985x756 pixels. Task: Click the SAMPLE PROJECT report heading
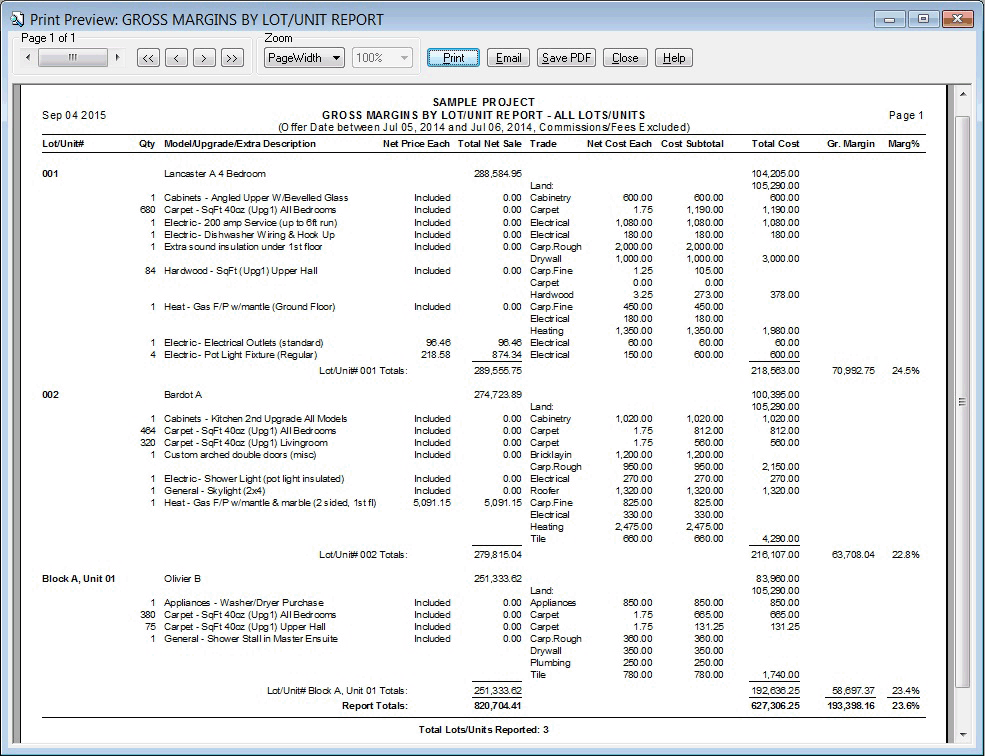point(484,102)
